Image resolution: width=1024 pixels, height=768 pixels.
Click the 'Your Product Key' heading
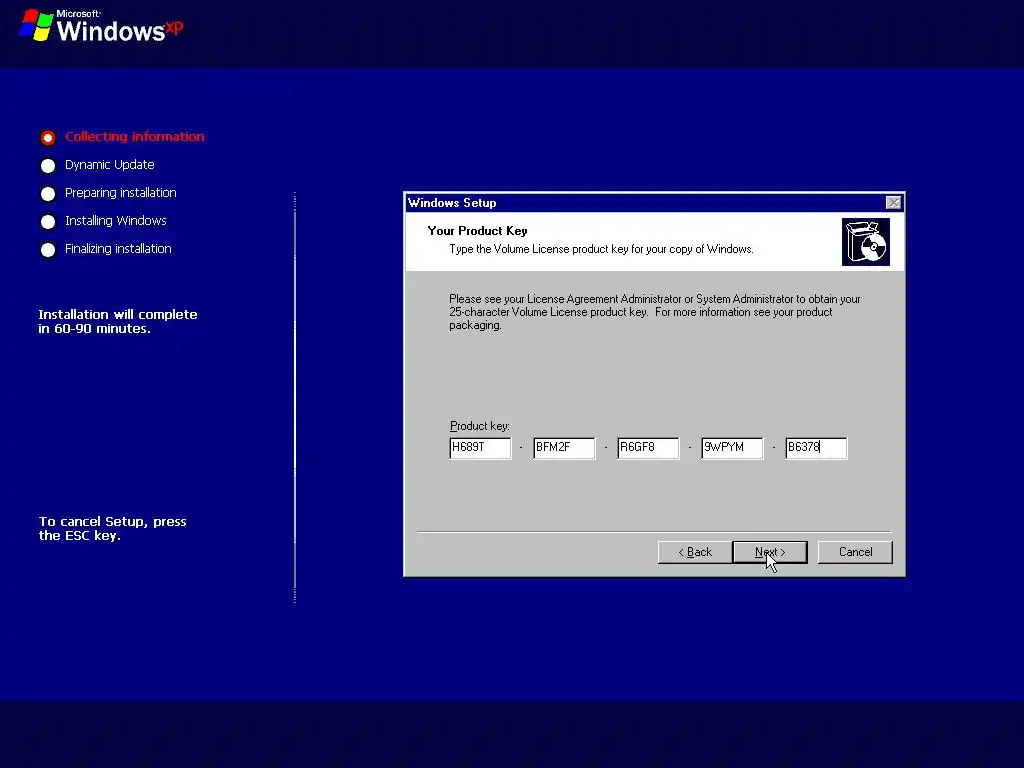click(x=477, y=231)
